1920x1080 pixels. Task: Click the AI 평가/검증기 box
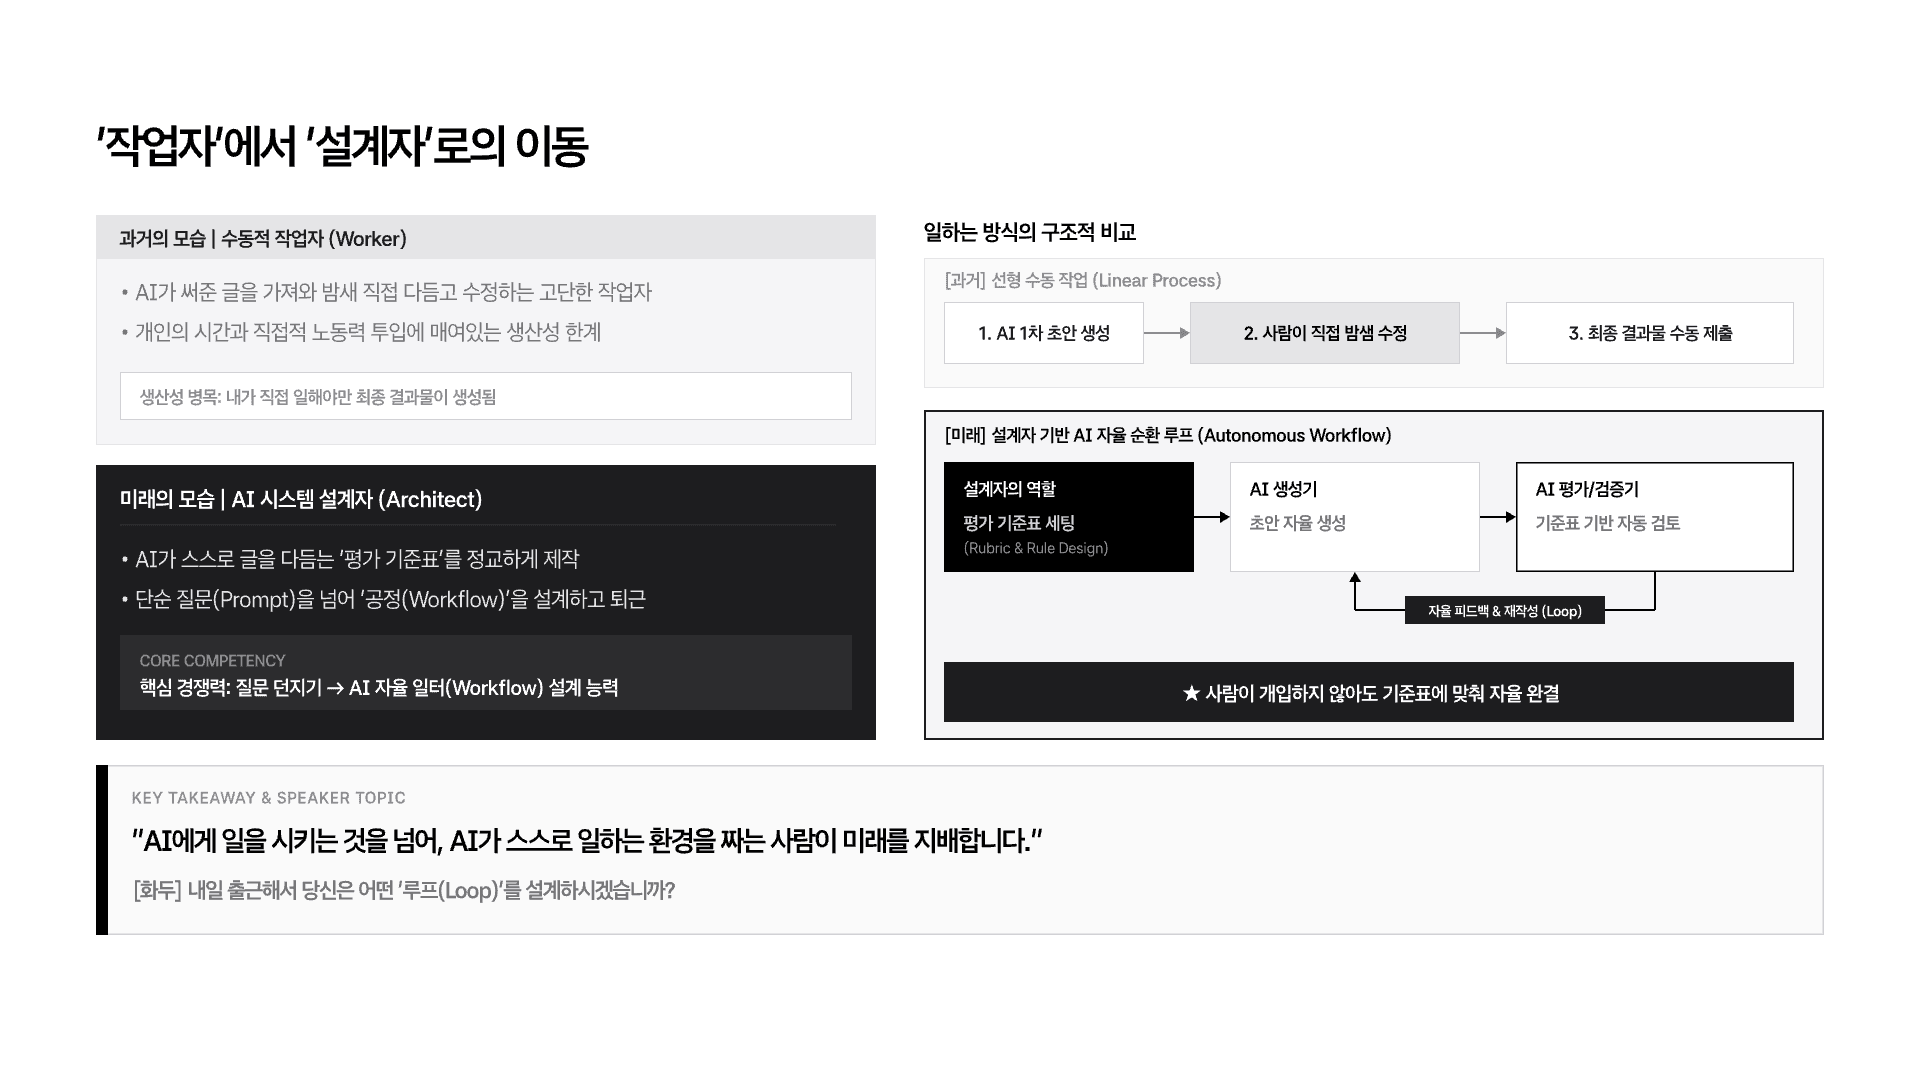(1655, 517)
